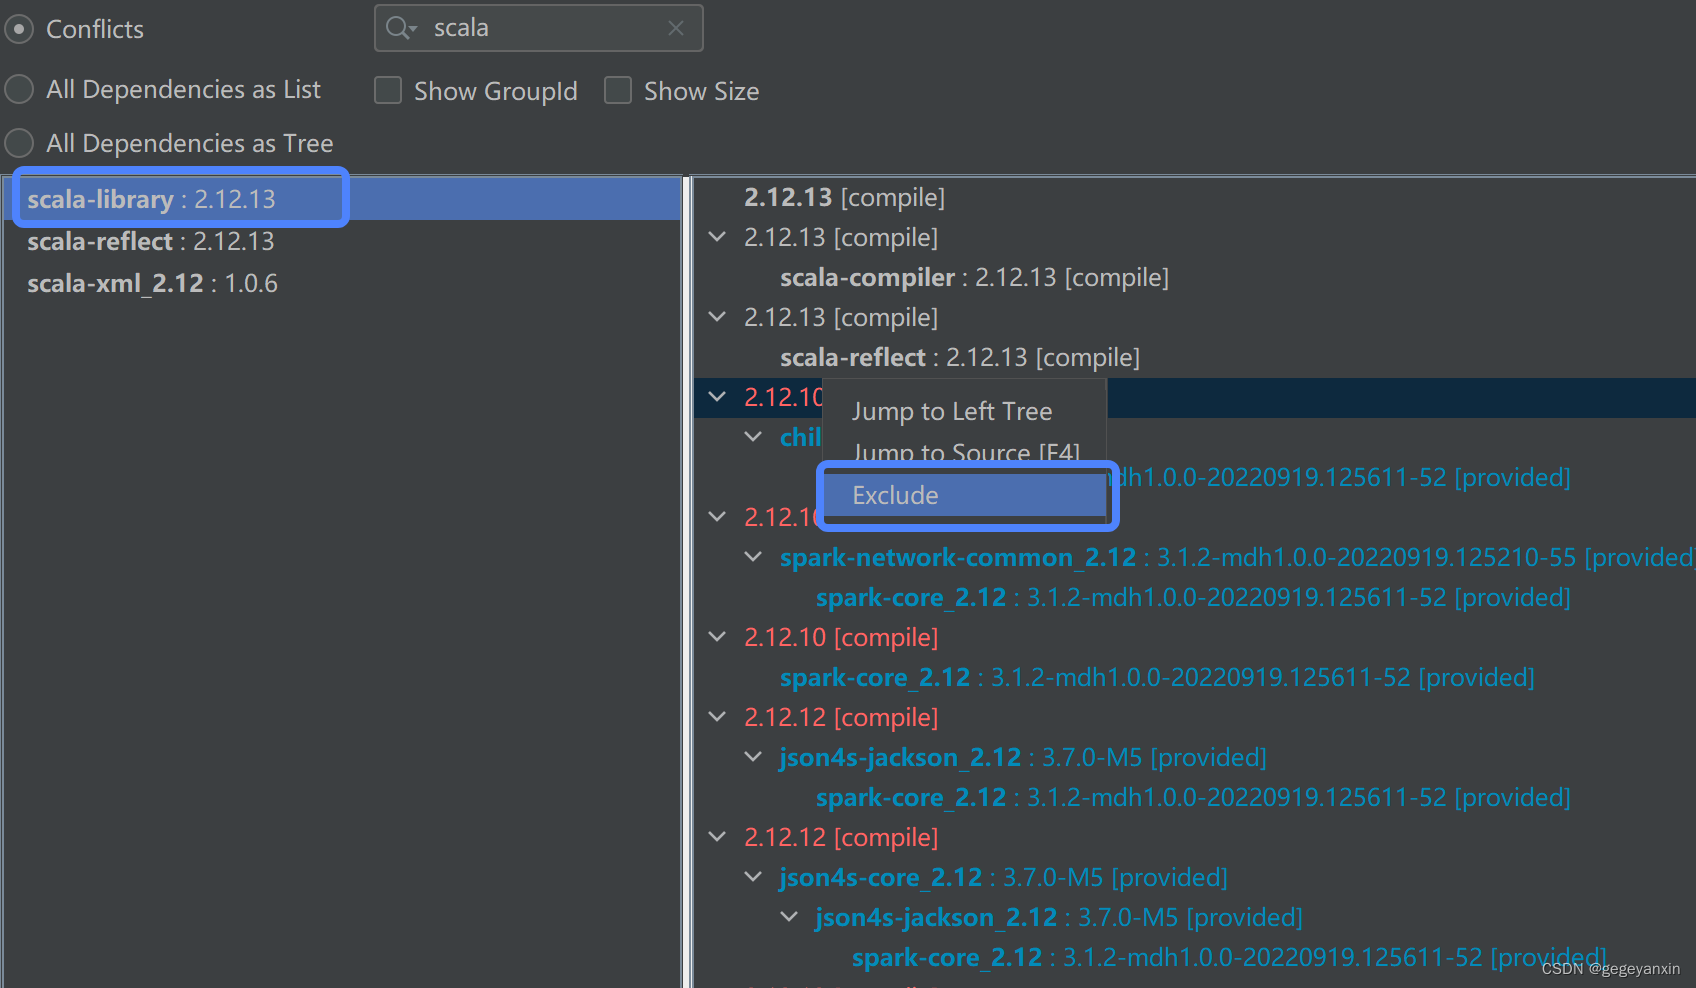Select scala-reflect : 2.12.13 [compile] in right tree
1696x988 pixels.
tap(960, 357)
